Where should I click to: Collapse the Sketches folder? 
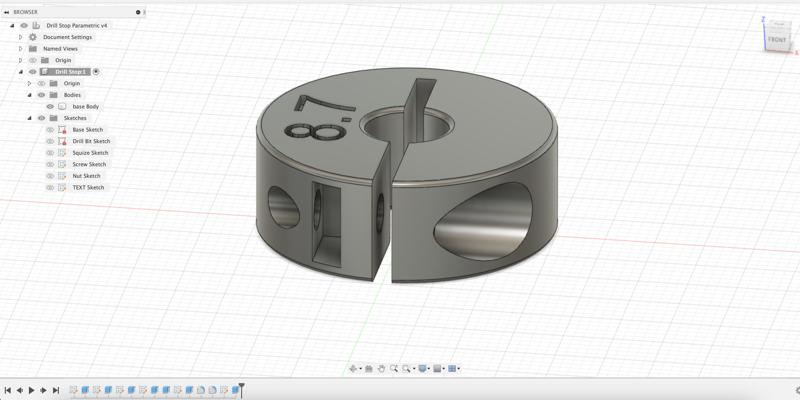click(29, 118)
